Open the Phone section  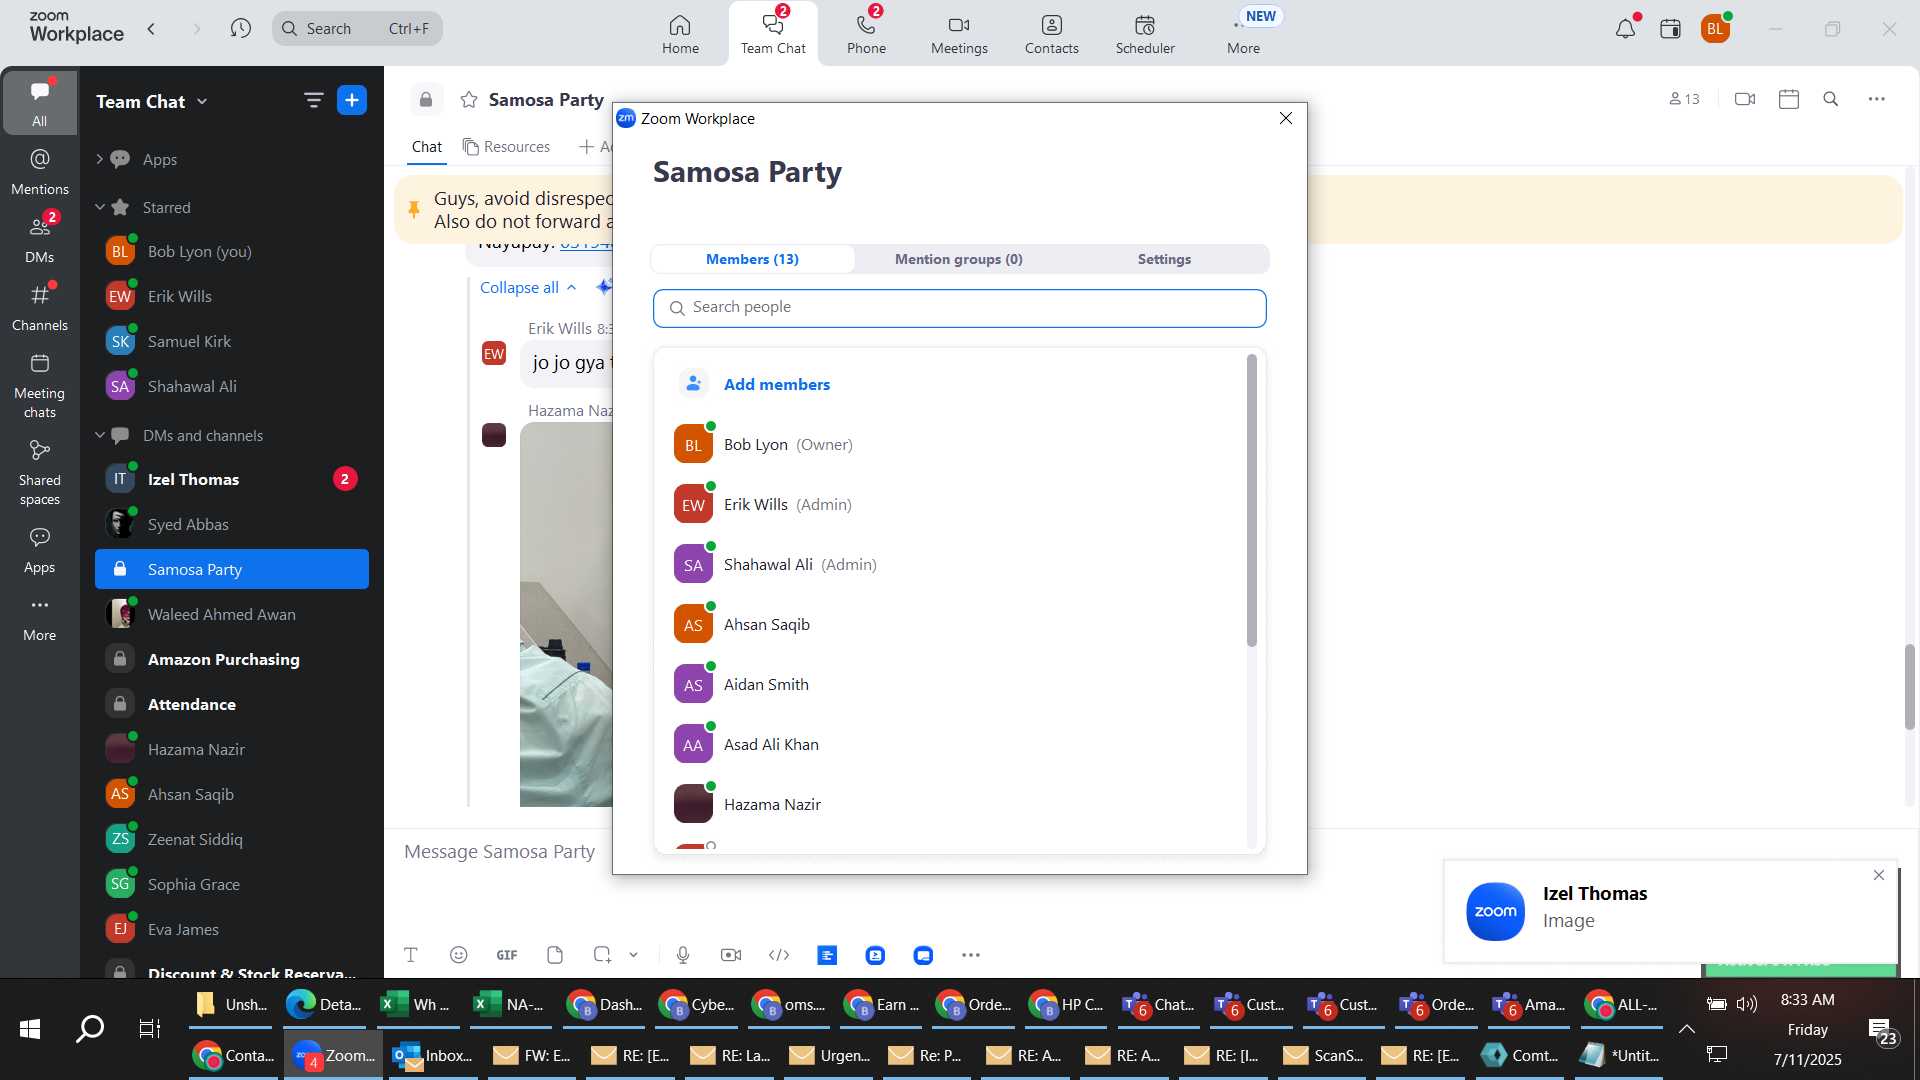pyautogui.click(x=866, y=34)
